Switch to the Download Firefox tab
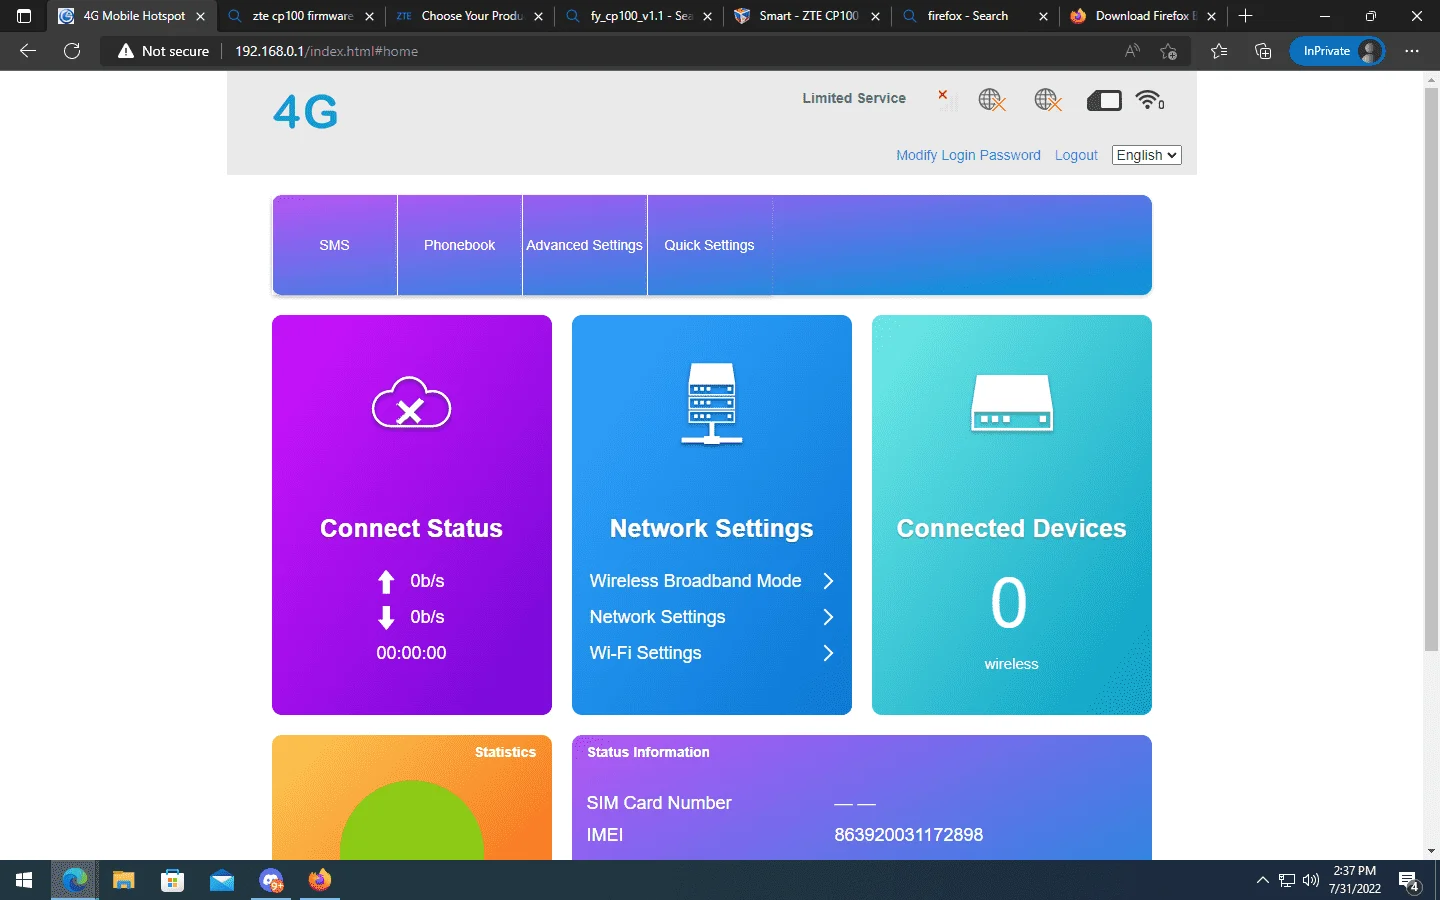The image size is (1440, 900). click(1144, 16)
